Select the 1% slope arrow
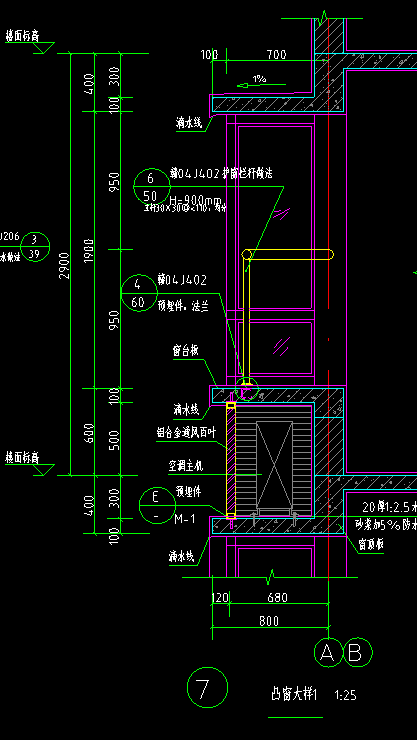The image size is (417, 740). (x=261, y=83)
